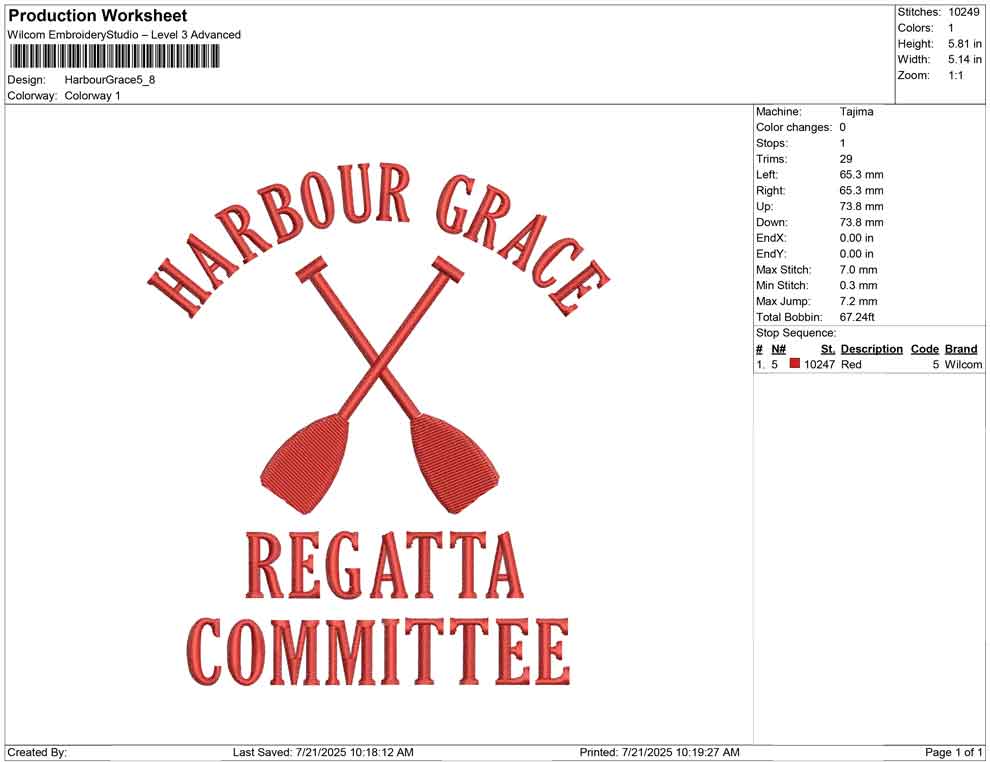This screenshot has width=990, height=762.
Task: Click the EndY value '0.00 in'
Action: pos(857,254)
